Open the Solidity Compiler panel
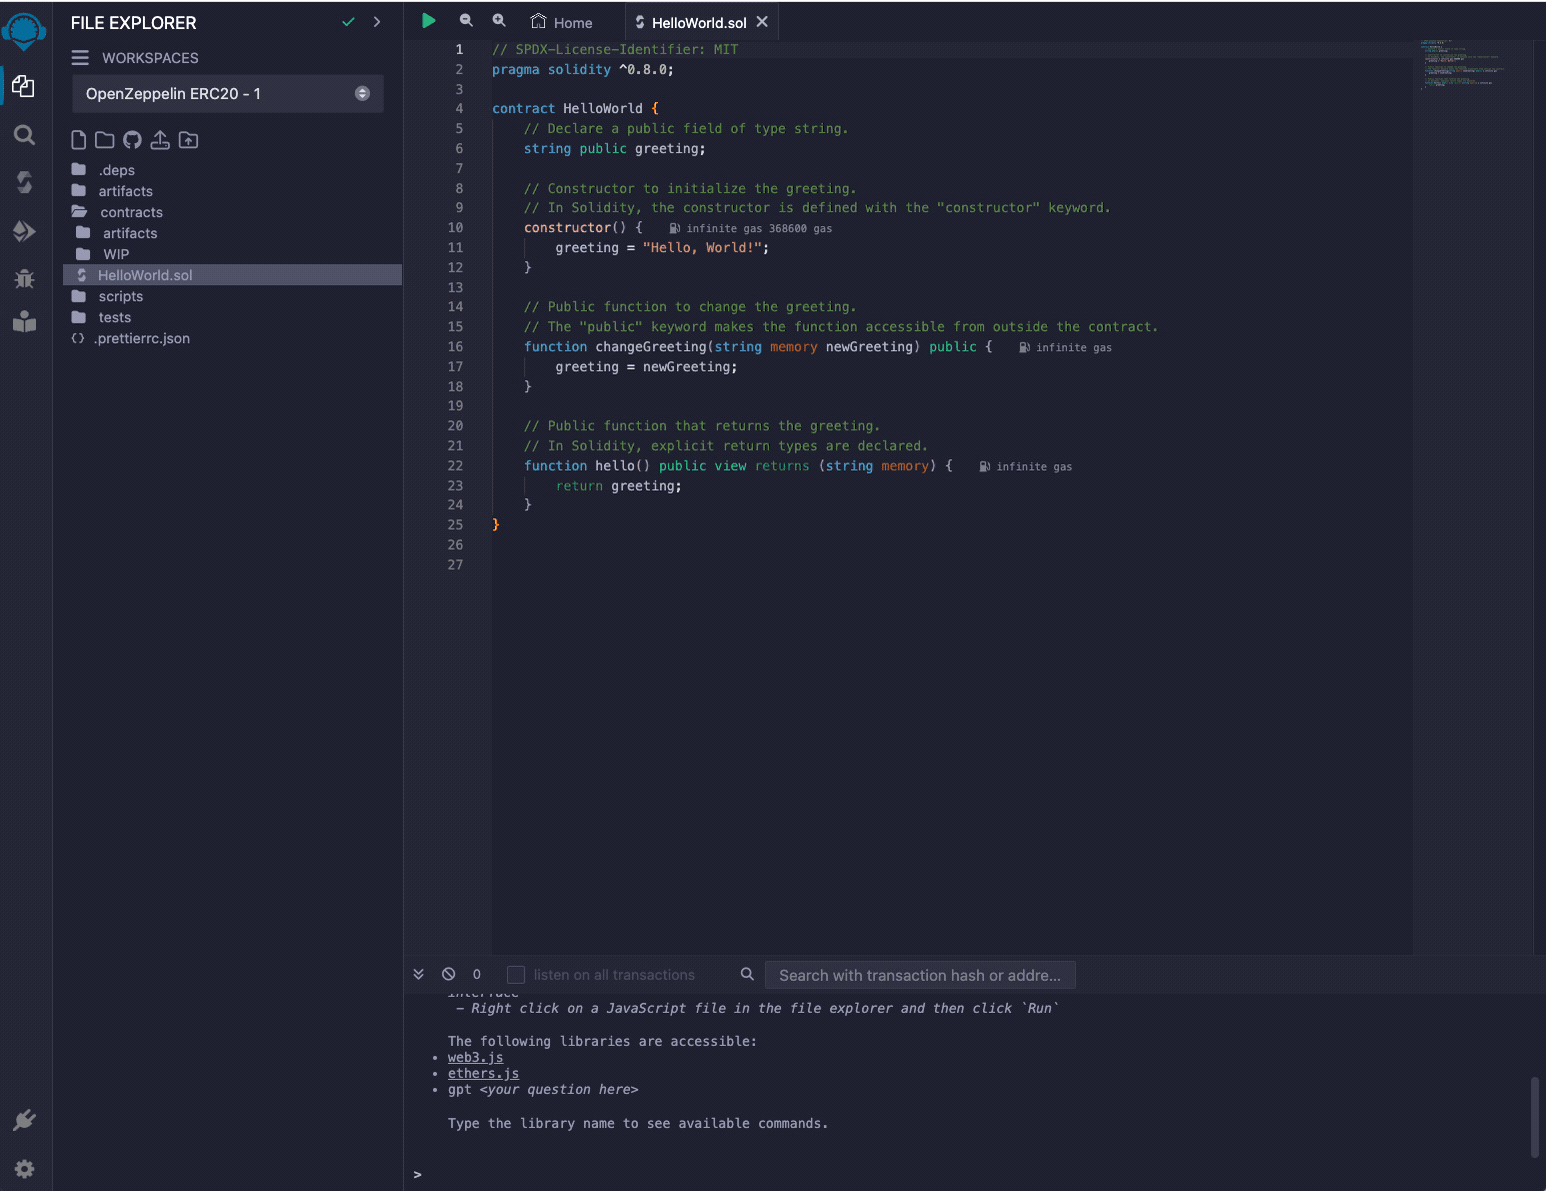This screenshot has height=1191, width=1546. 24,182
